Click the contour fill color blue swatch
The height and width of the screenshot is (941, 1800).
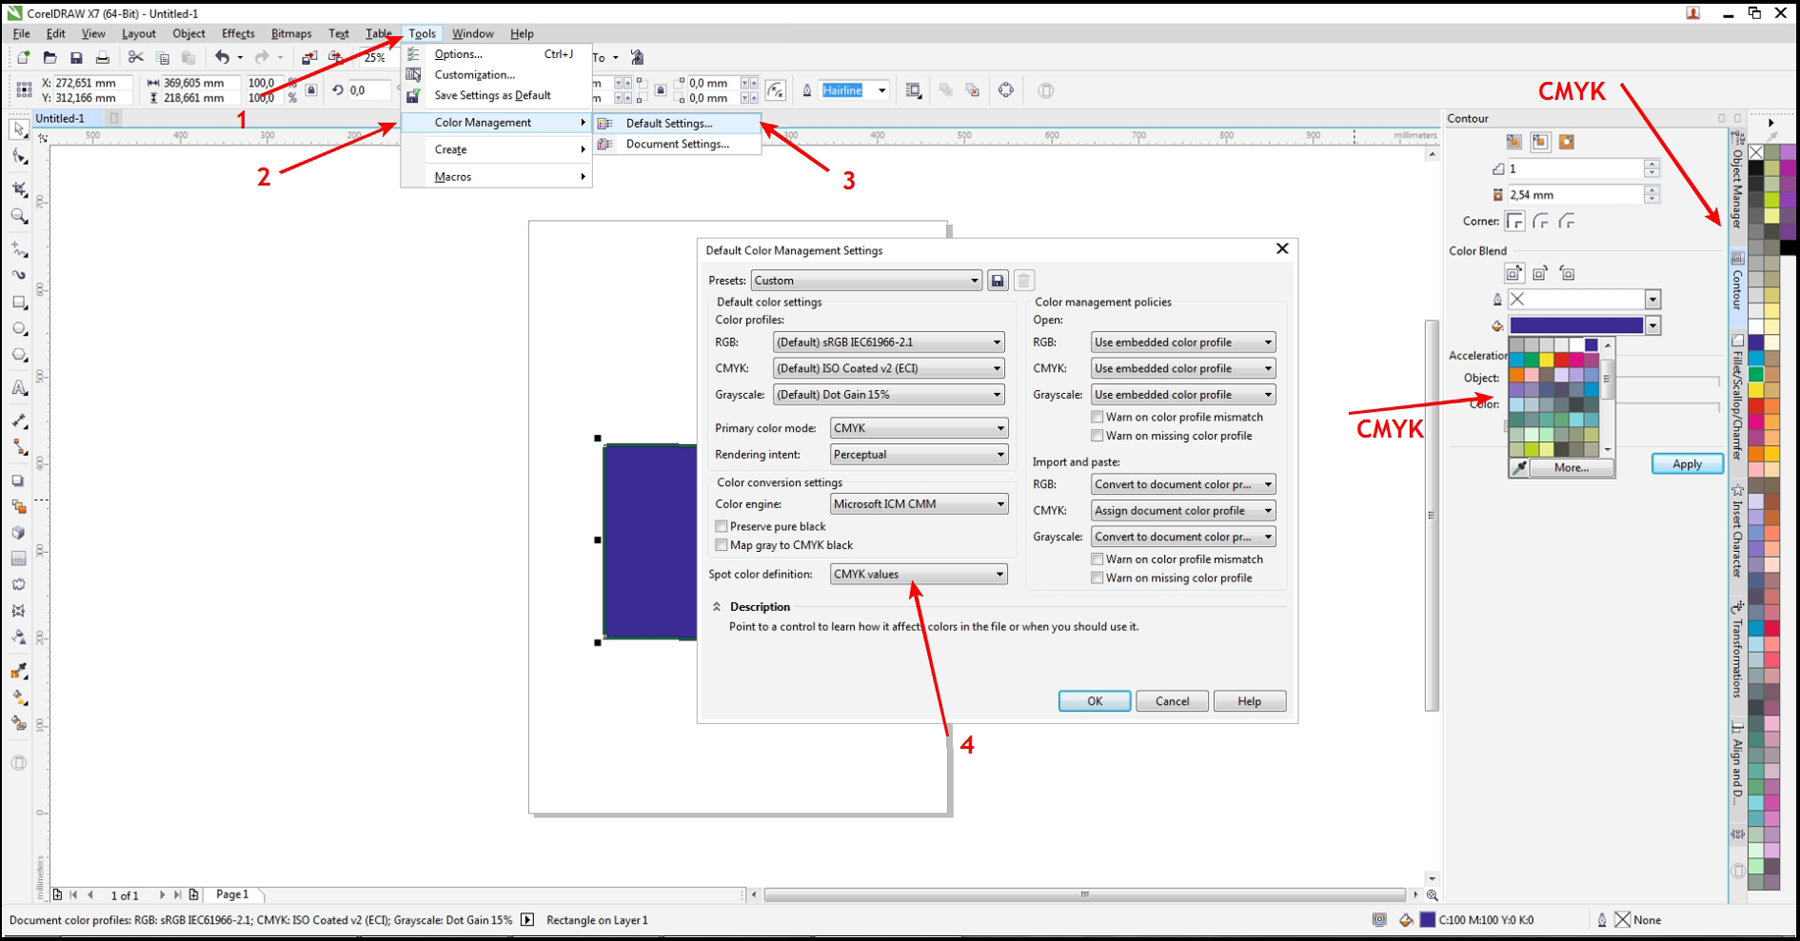pyautogui.click(x=1576, y=325)
